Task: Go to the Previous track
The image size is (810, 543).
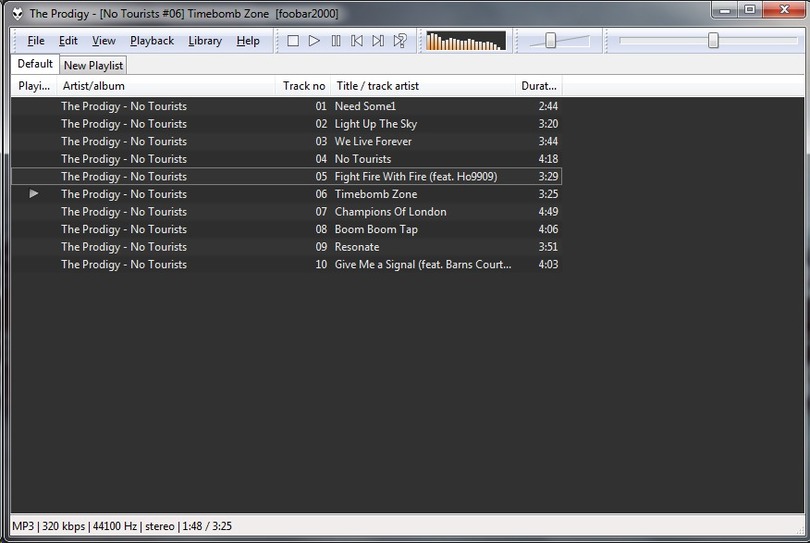Action: pos(357,41)
